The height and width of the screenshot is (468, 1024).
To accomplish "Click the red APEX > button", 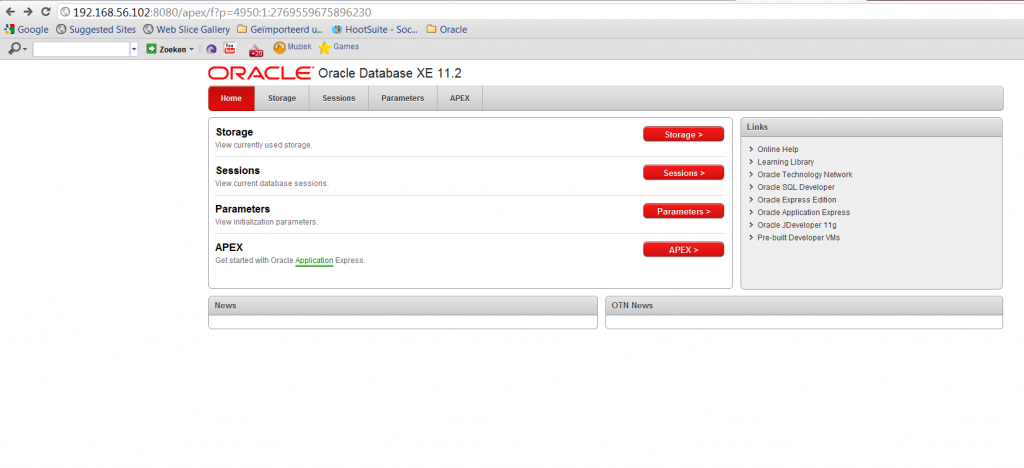I will pos(683,250).
